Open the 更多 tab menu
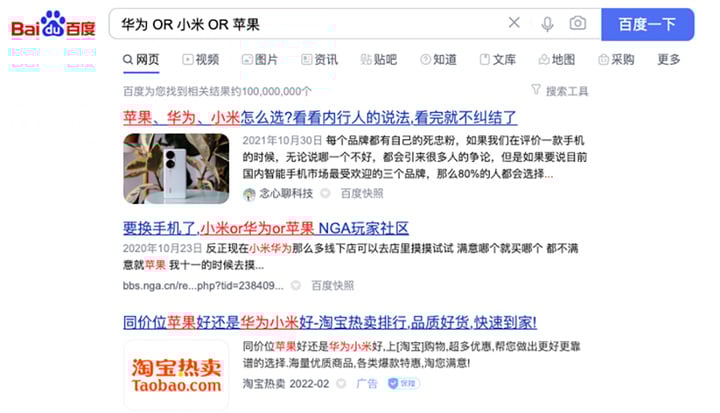Viewport: 720px width, 413px height. pos(669,59)
